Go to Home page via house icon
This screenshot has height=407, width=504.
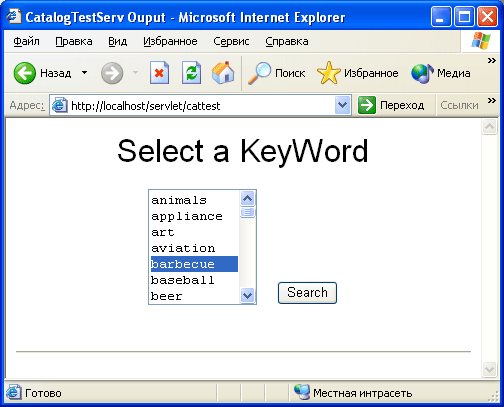[x=223, y=72]
